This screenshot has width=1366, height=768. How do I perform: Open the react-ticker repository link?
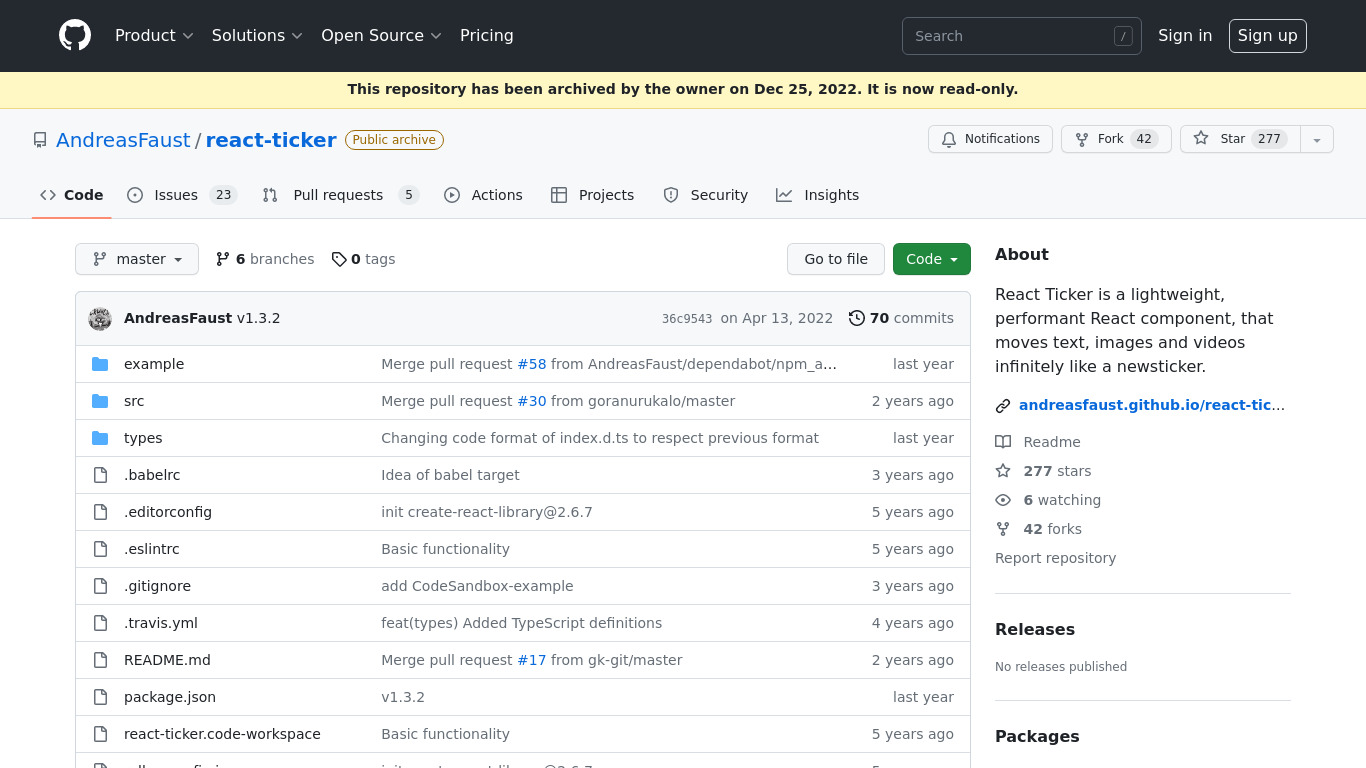pyautogui.click(x=271, y=140)
